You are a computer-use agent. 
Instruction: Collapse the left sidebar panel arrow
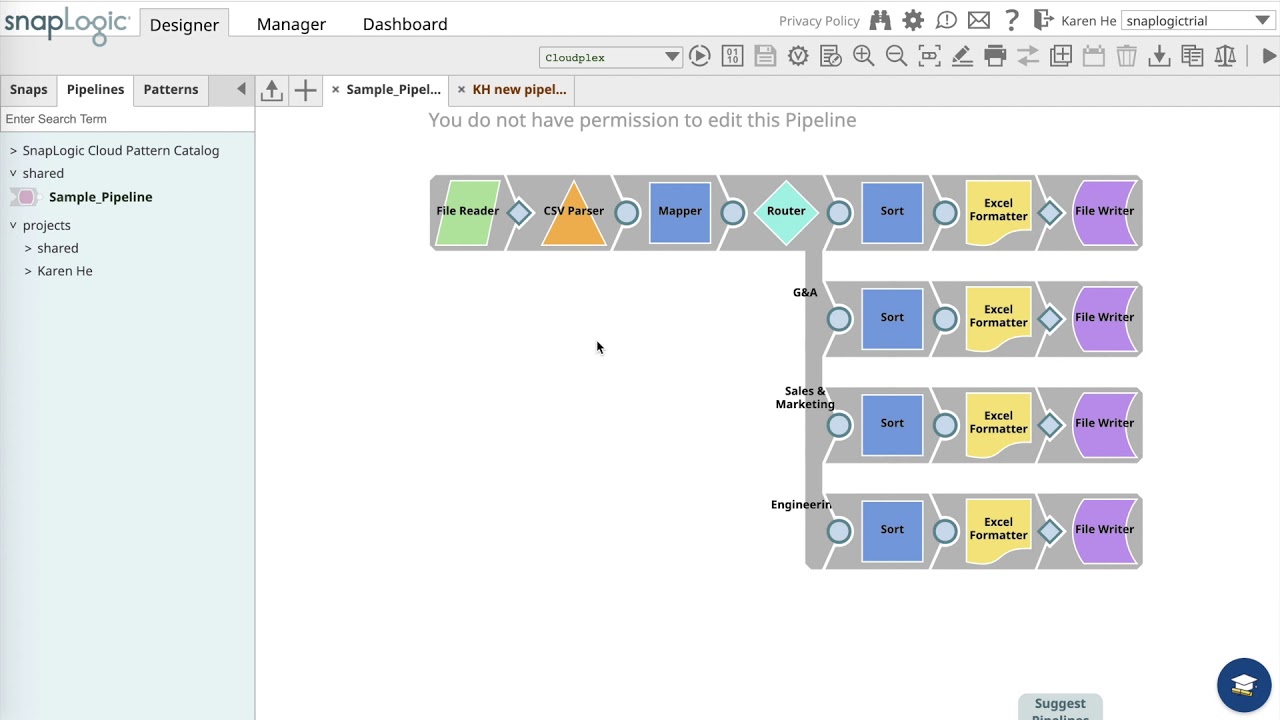(241, 89)
